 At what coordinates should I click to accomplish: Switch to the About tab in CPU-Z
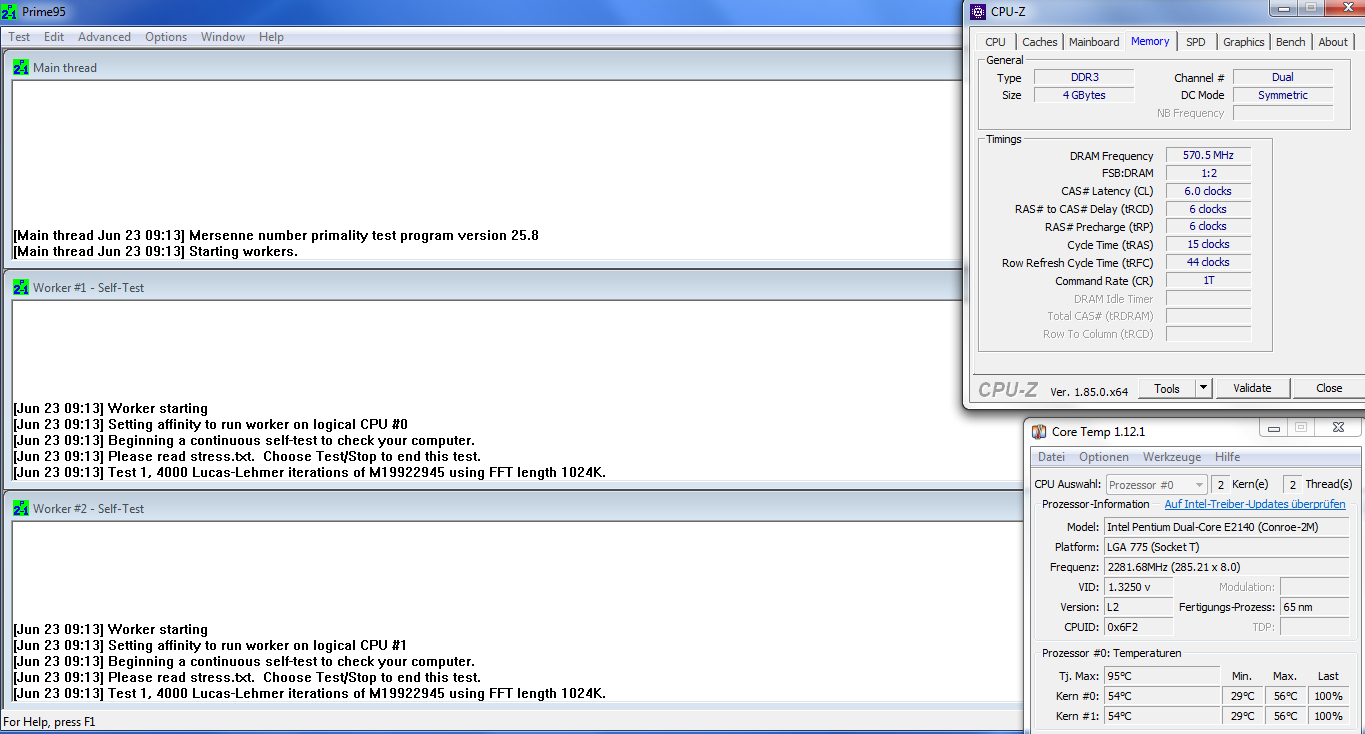pyautogui.click(x=1333, y=42)
